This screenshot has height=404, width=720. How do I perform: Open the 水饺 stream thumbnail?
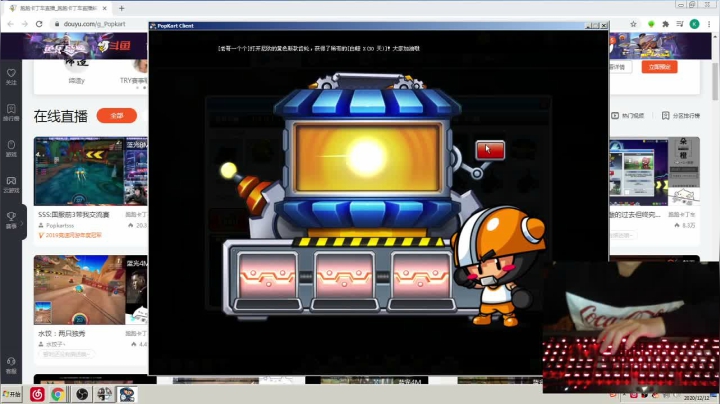pos(90,290)
